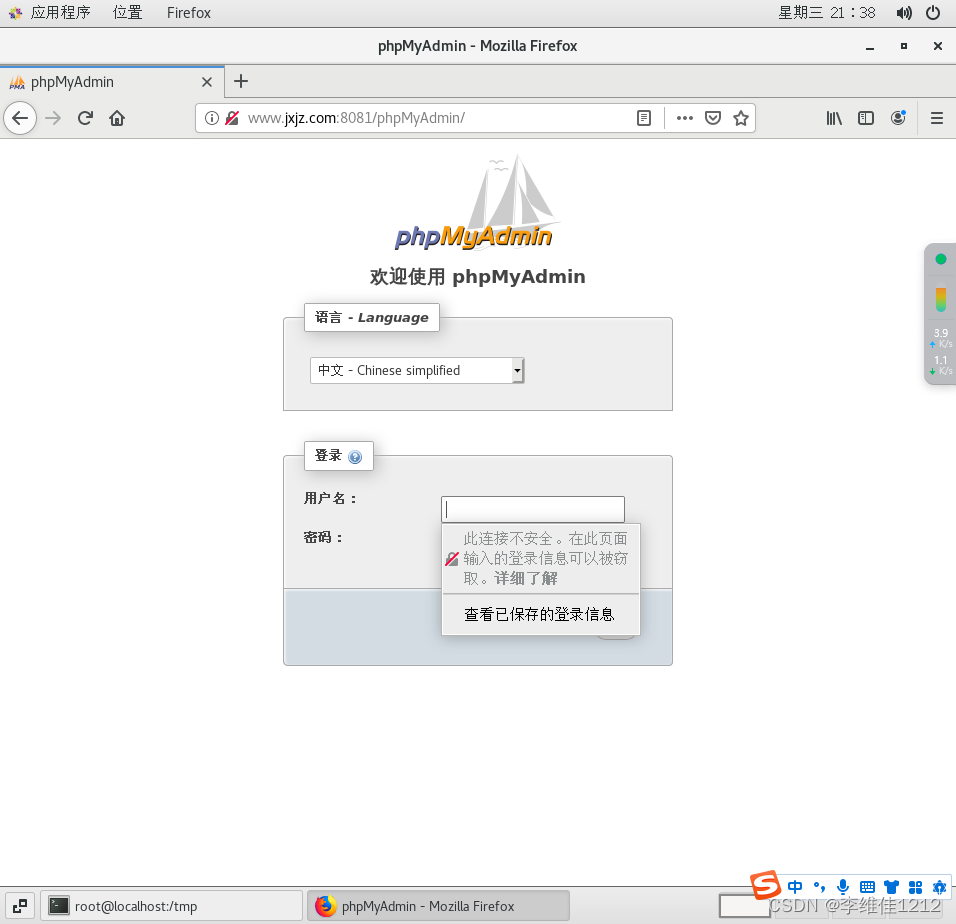Select the phpMyAdmin browser tab
The height and width of the screenshot is (924, 956).
[x=112, y=82]
